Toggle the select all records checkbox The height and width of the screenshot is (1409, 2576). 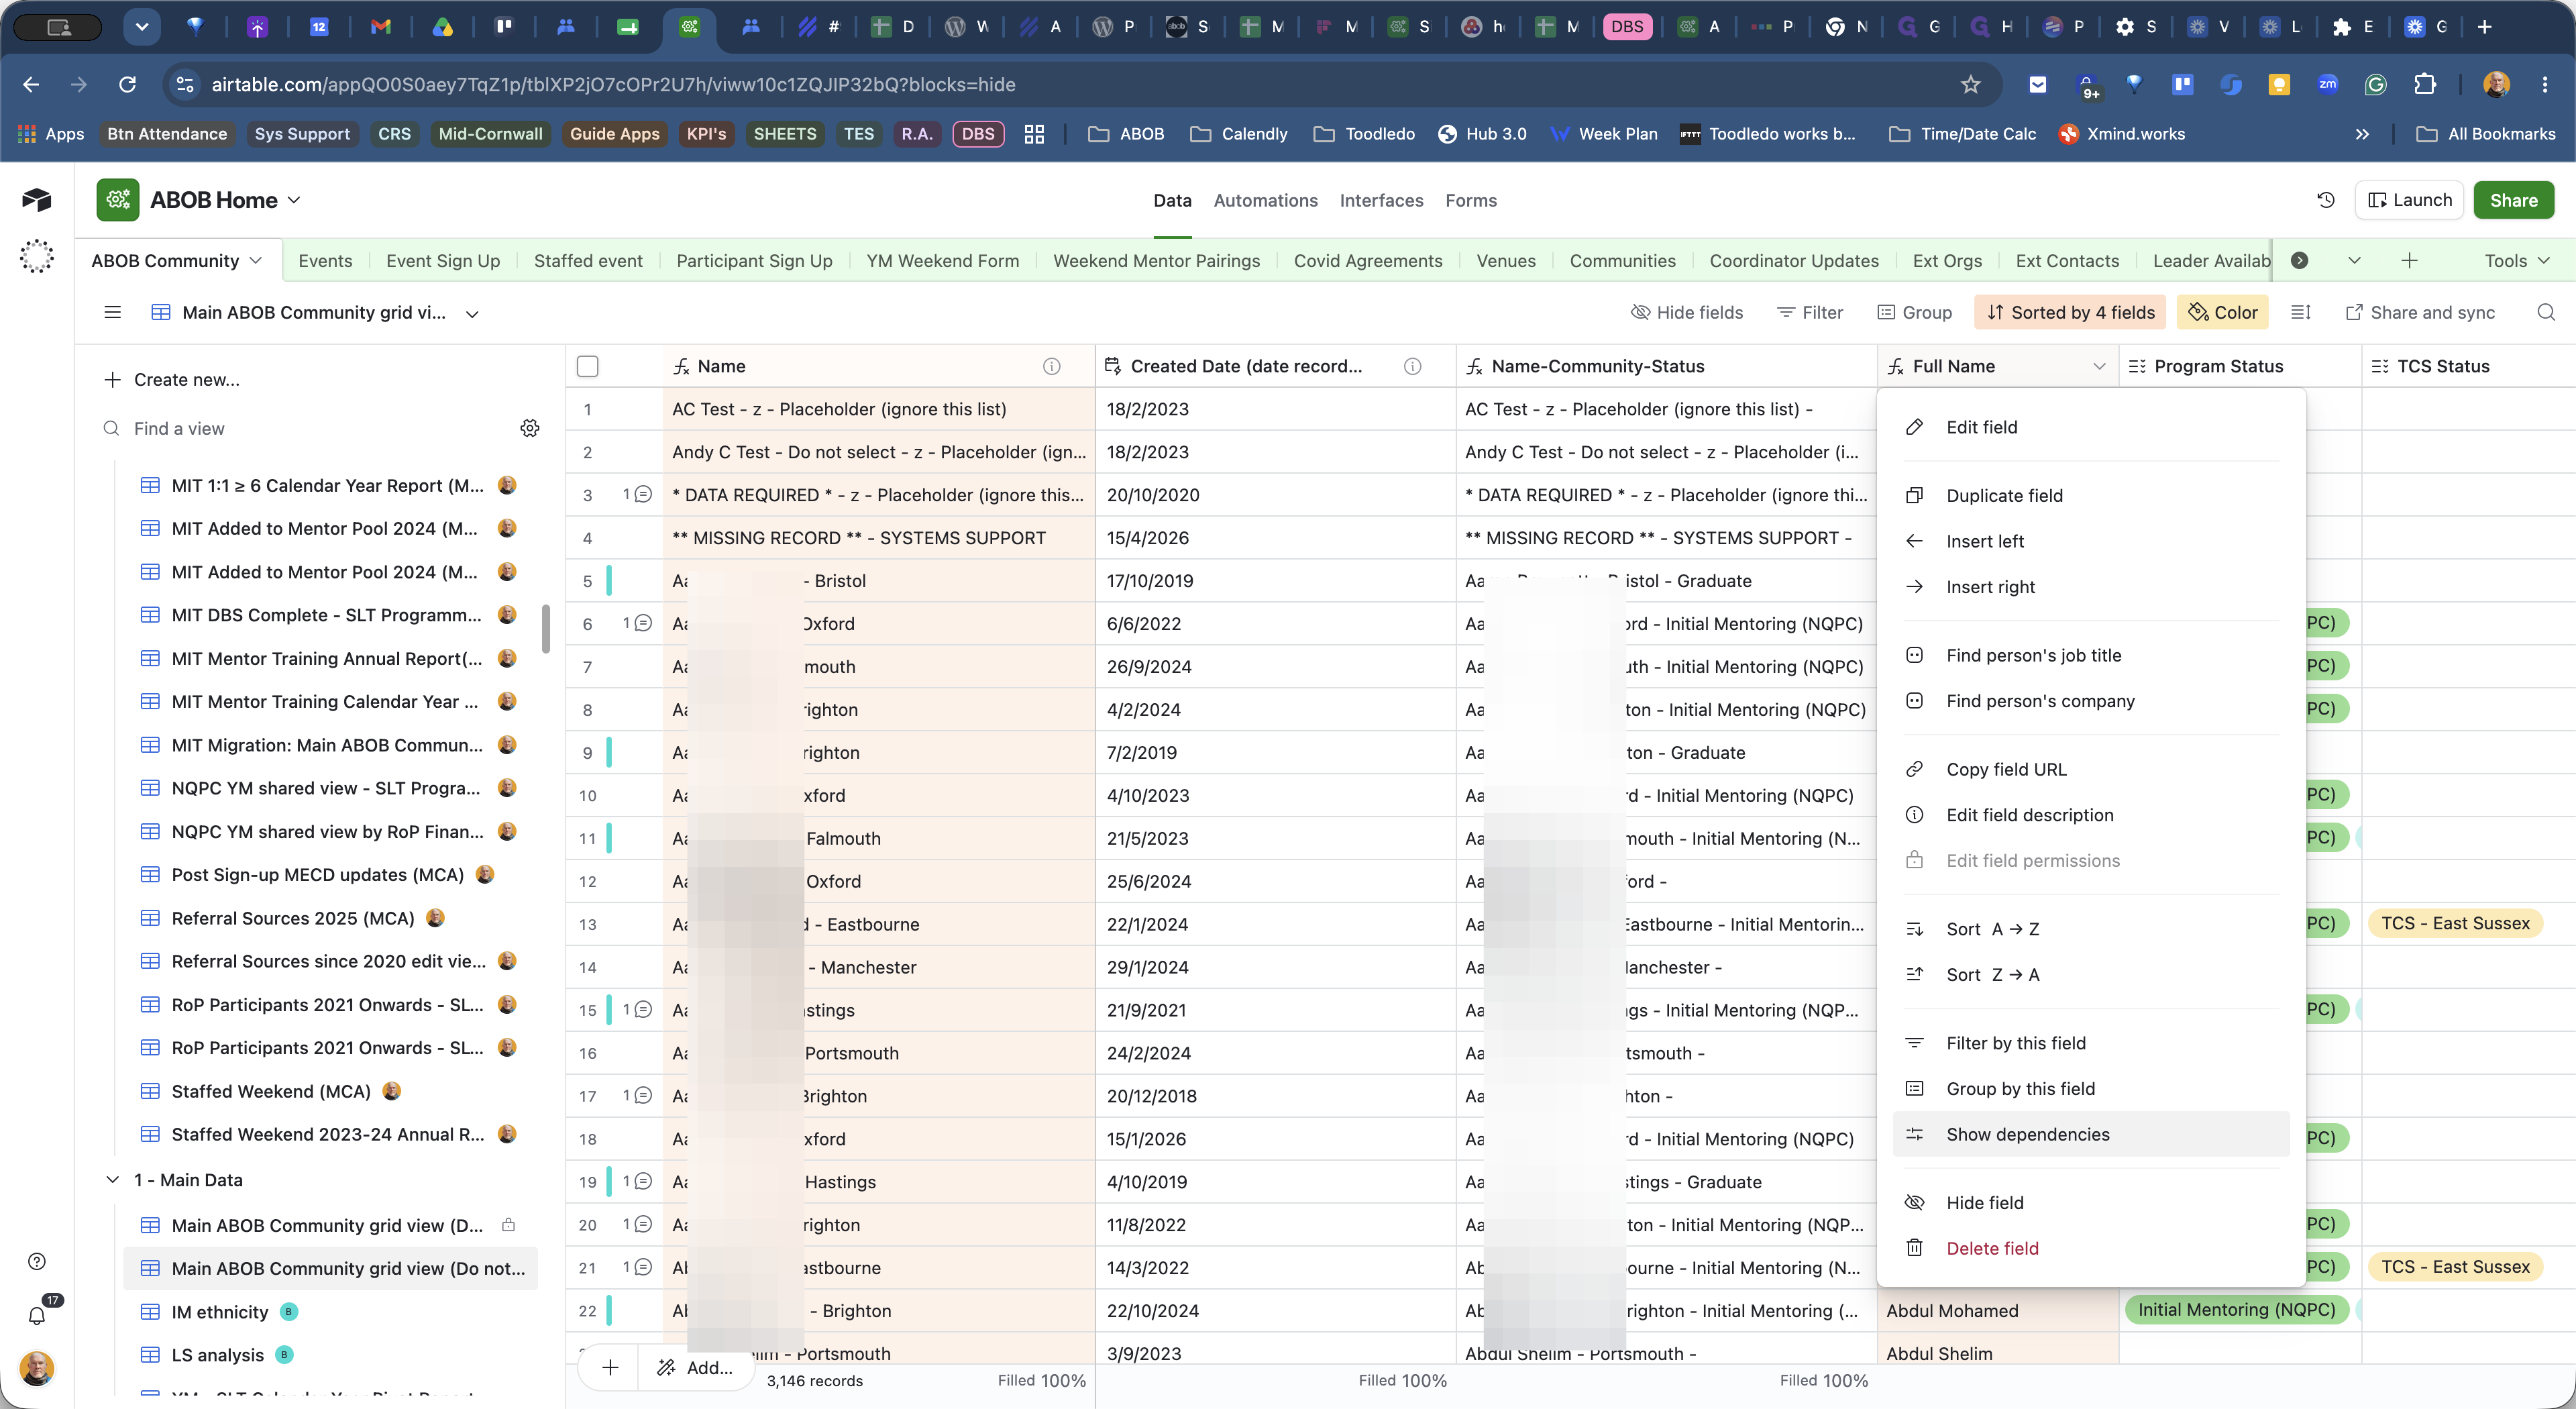tap(588, 367)
